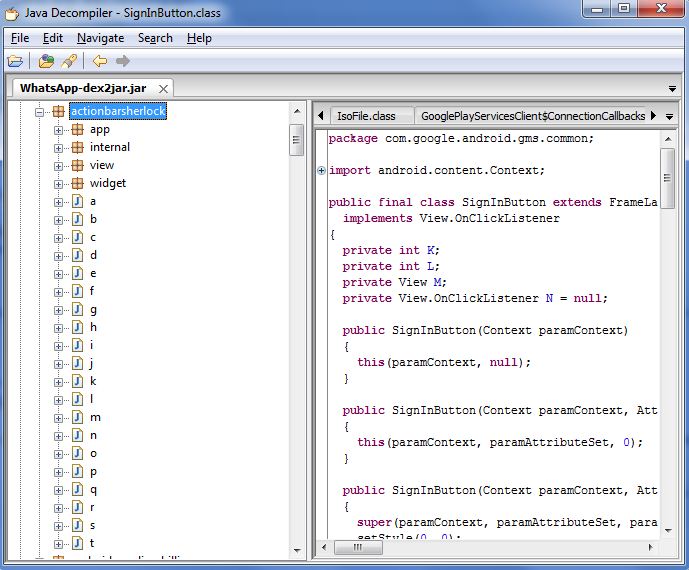Click the Search toolbar icon

point(69,61)
